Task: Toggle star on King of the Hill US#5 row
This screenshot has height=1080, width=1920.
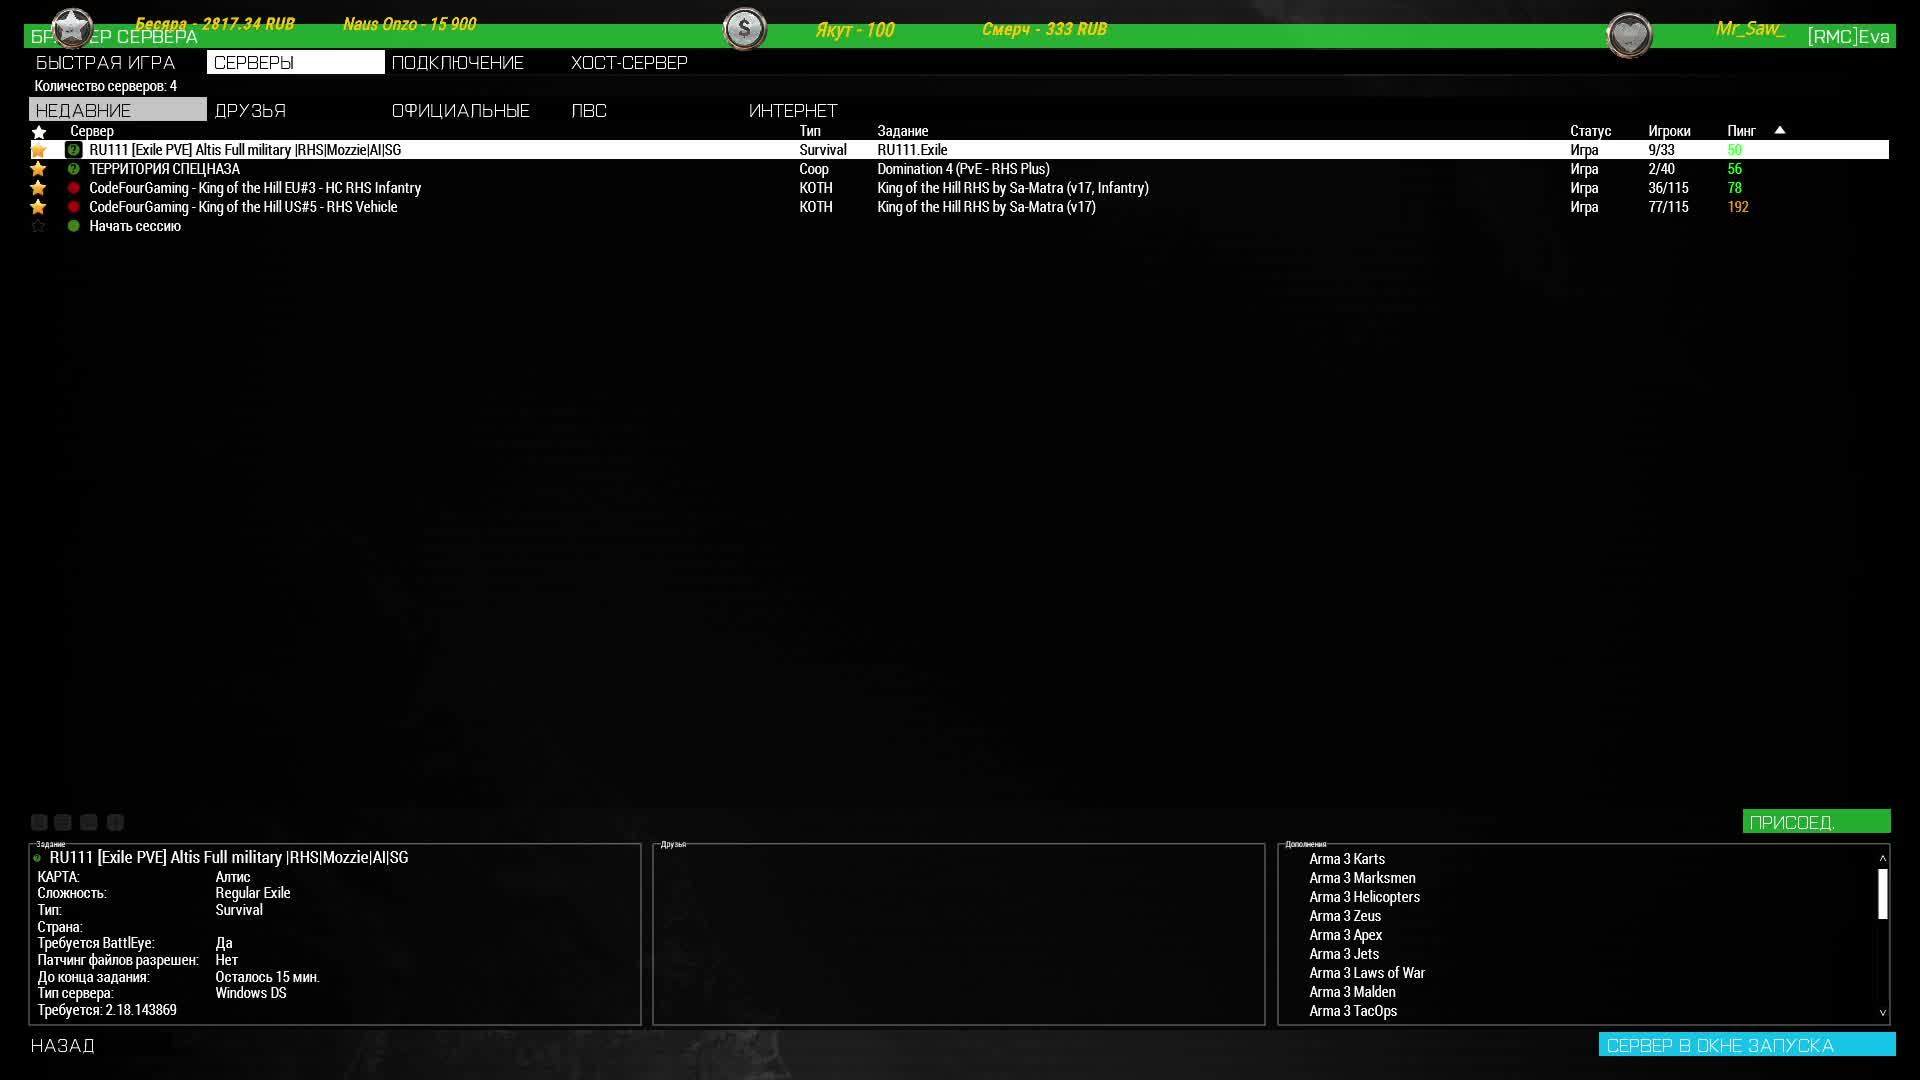Action: (39, 207)
